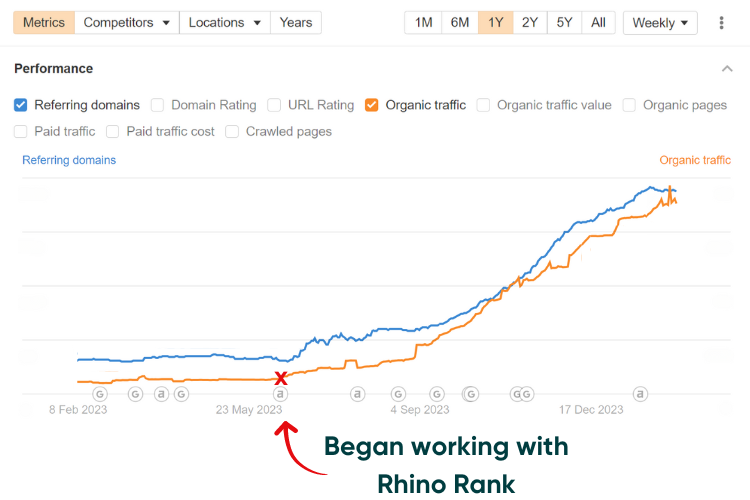This screenshot has width=750, height=500.
Task: Click the 17 Dec 2023 date label
Action: pyautogui.click(x=591, y=410)
